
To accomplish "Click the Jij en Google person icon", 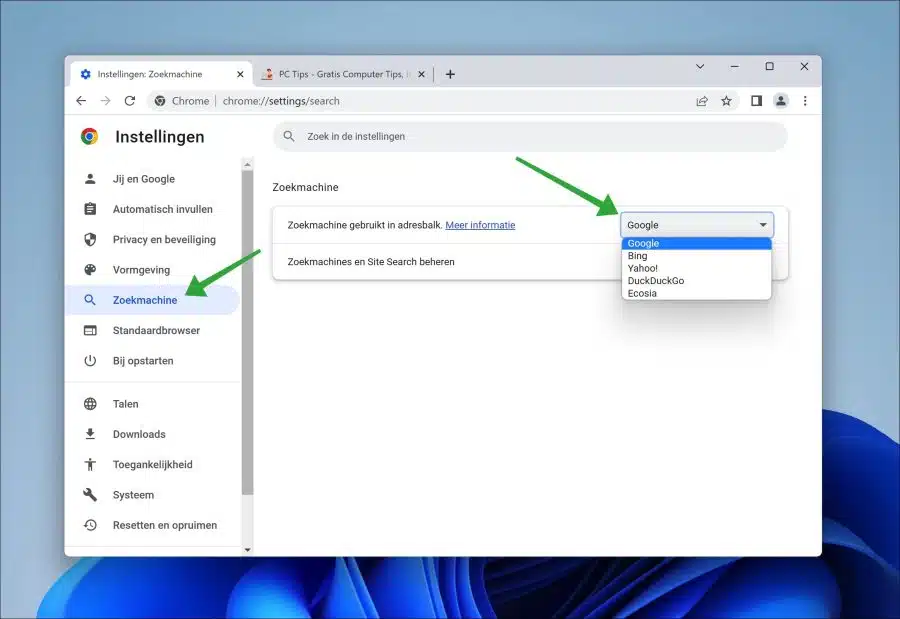I will tap(90, 179).
